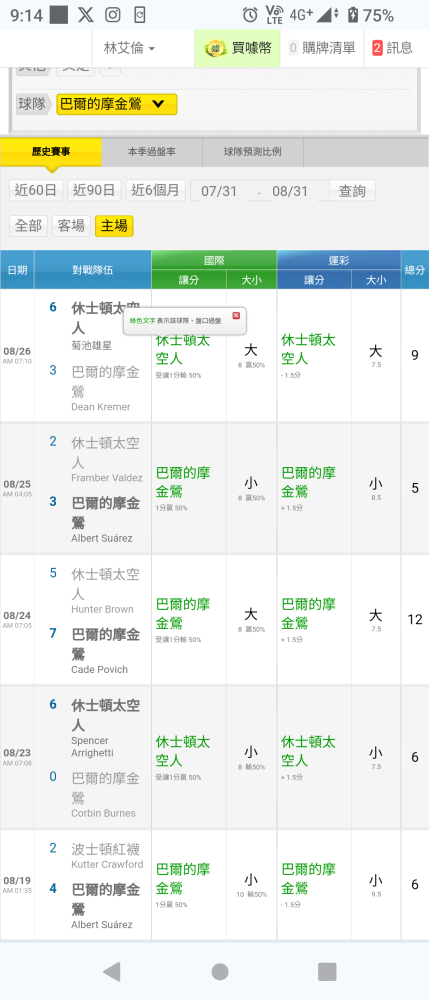The height and width of the screenshot is (1000, 429).
Task: Tap the Instagram notification icon in status bar
Action: coord(113,15)
